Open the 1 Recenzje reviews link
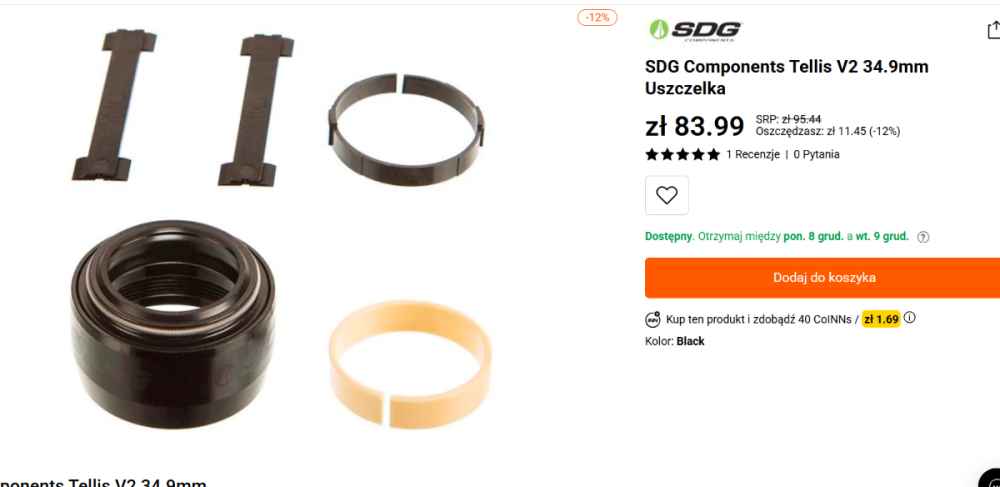 click(x=753, y=154)
